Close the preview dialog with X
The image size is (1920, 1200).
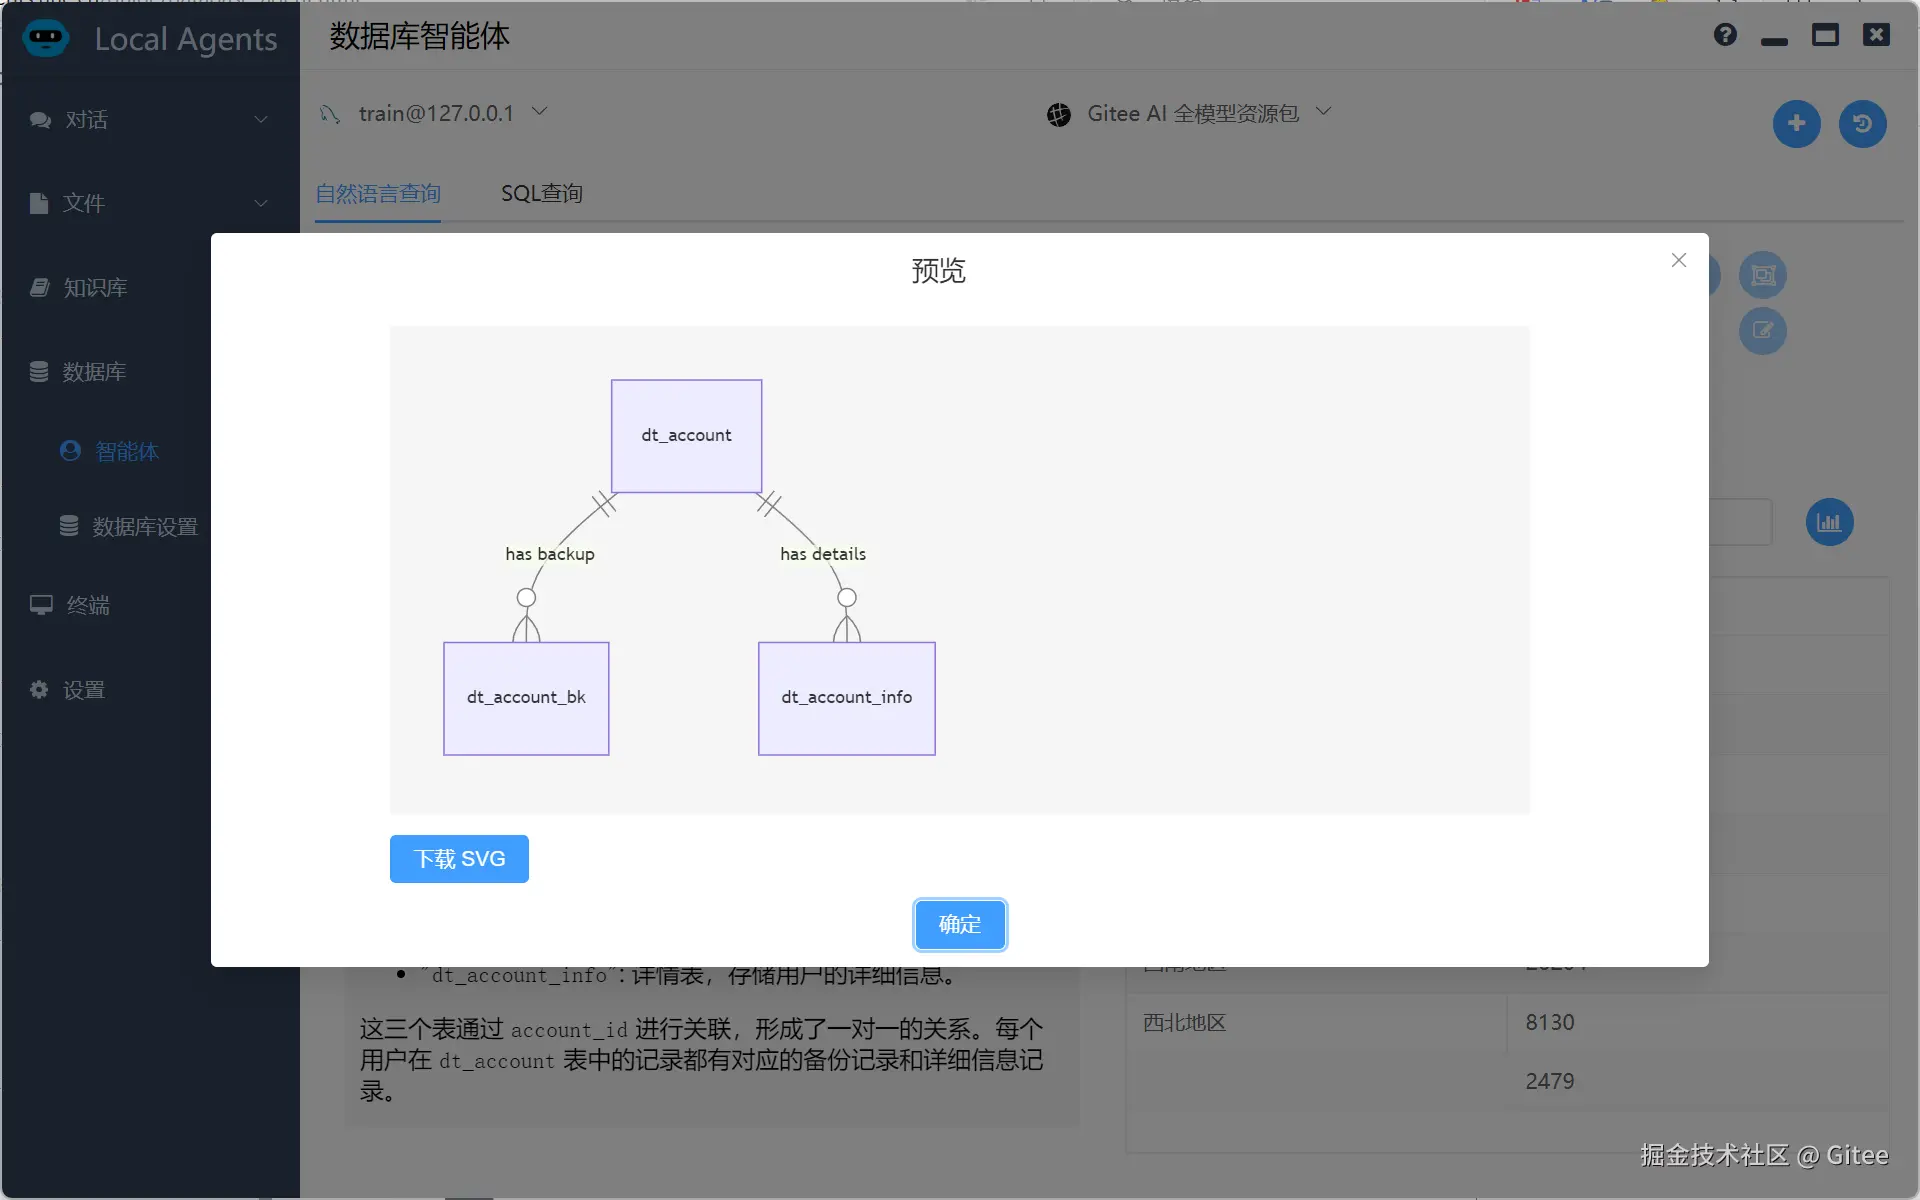pyautogui.click(x=1679, y=260)
